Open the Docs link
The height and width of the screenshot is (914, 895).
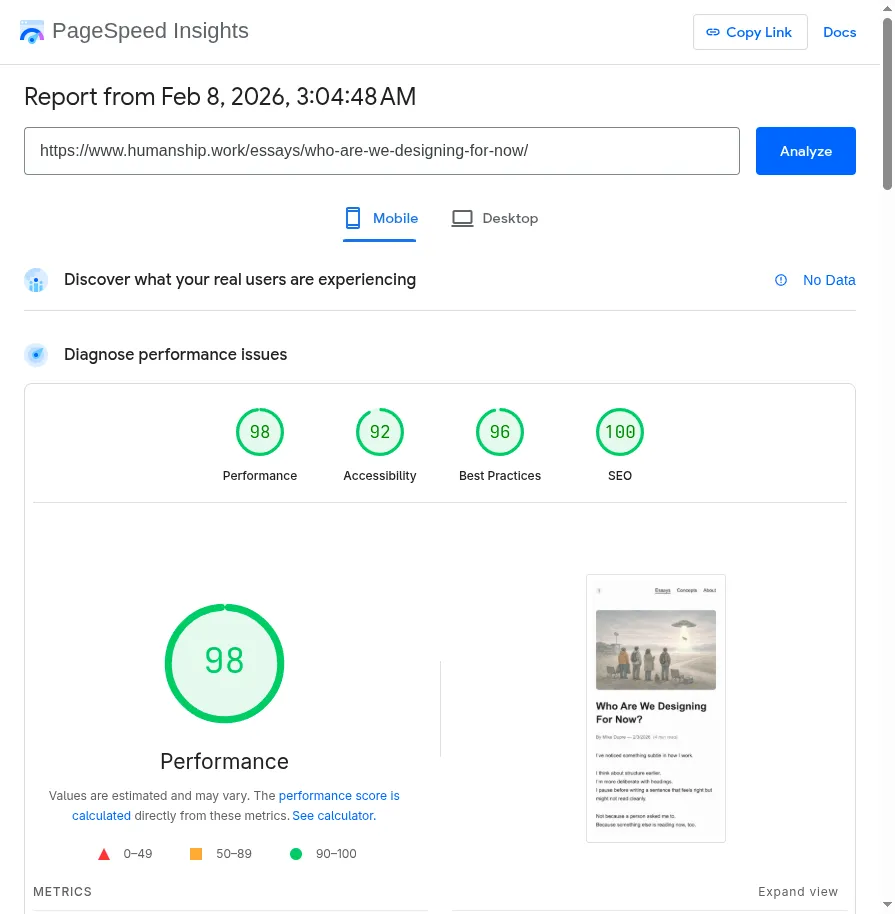839,32
